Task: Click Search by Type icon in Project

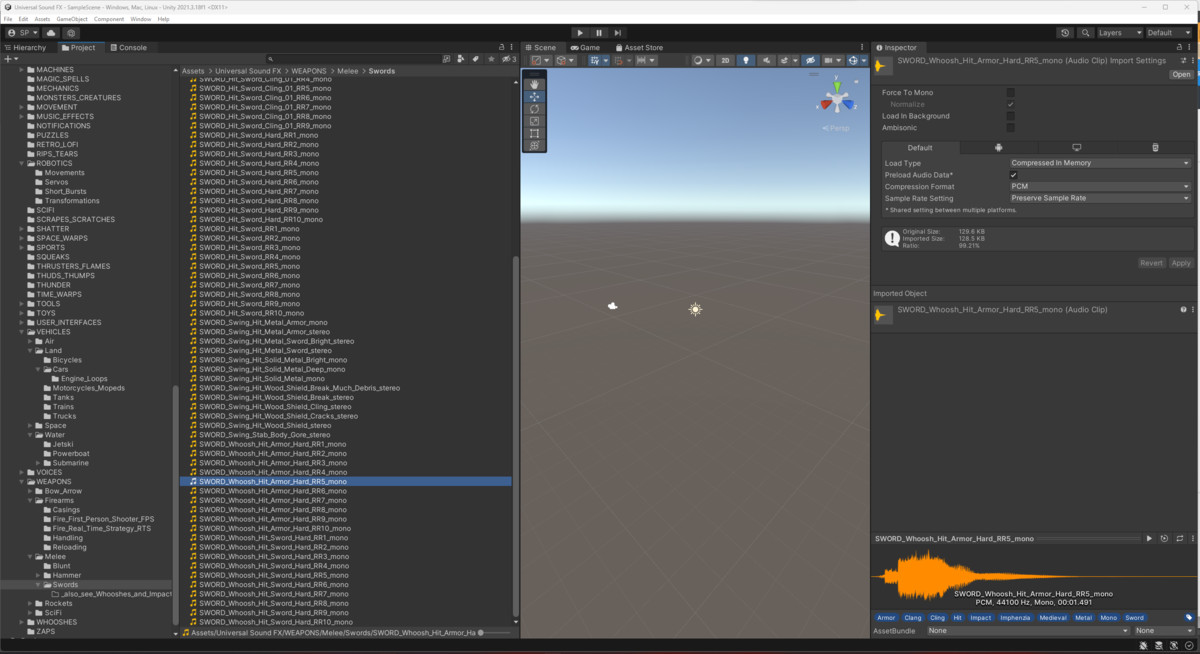Action: coord(460,59)
